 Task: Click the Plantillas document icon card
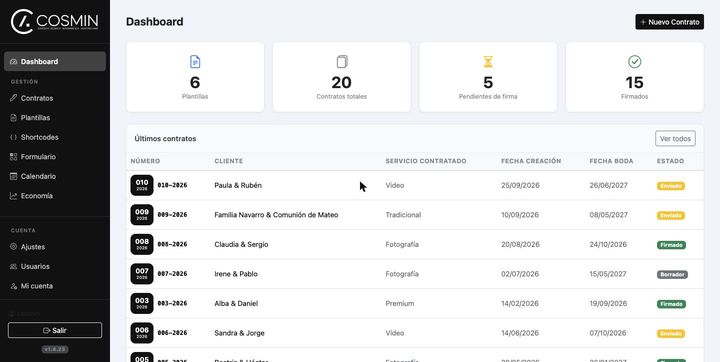click(x=195, y=62)
